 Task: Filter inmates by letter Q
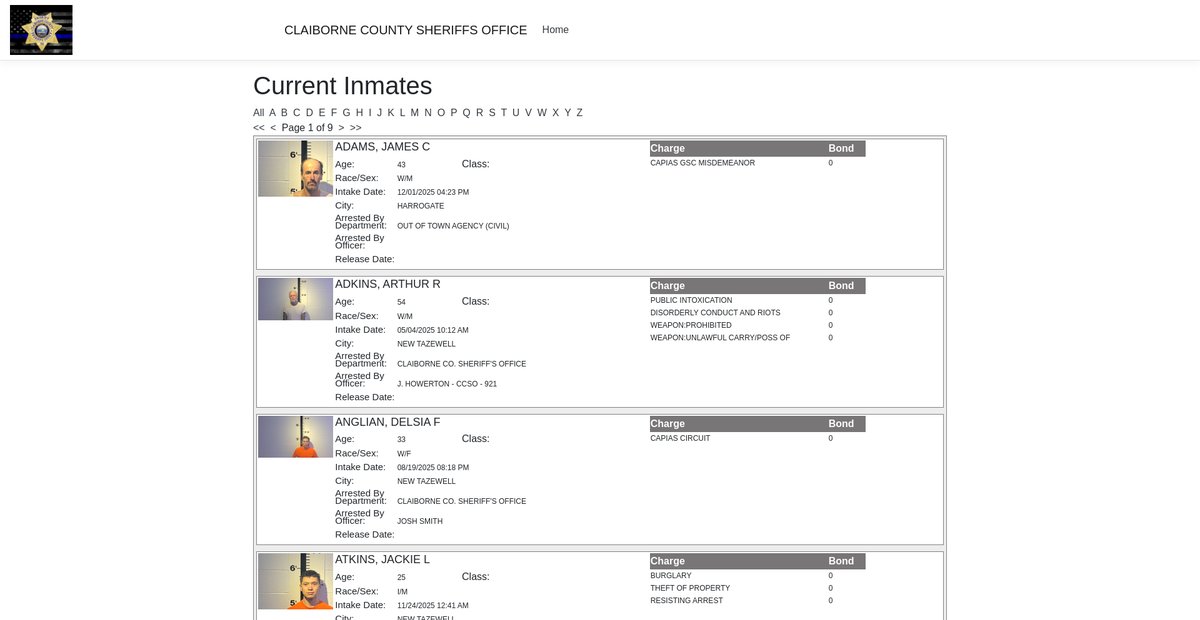point(466,113)
